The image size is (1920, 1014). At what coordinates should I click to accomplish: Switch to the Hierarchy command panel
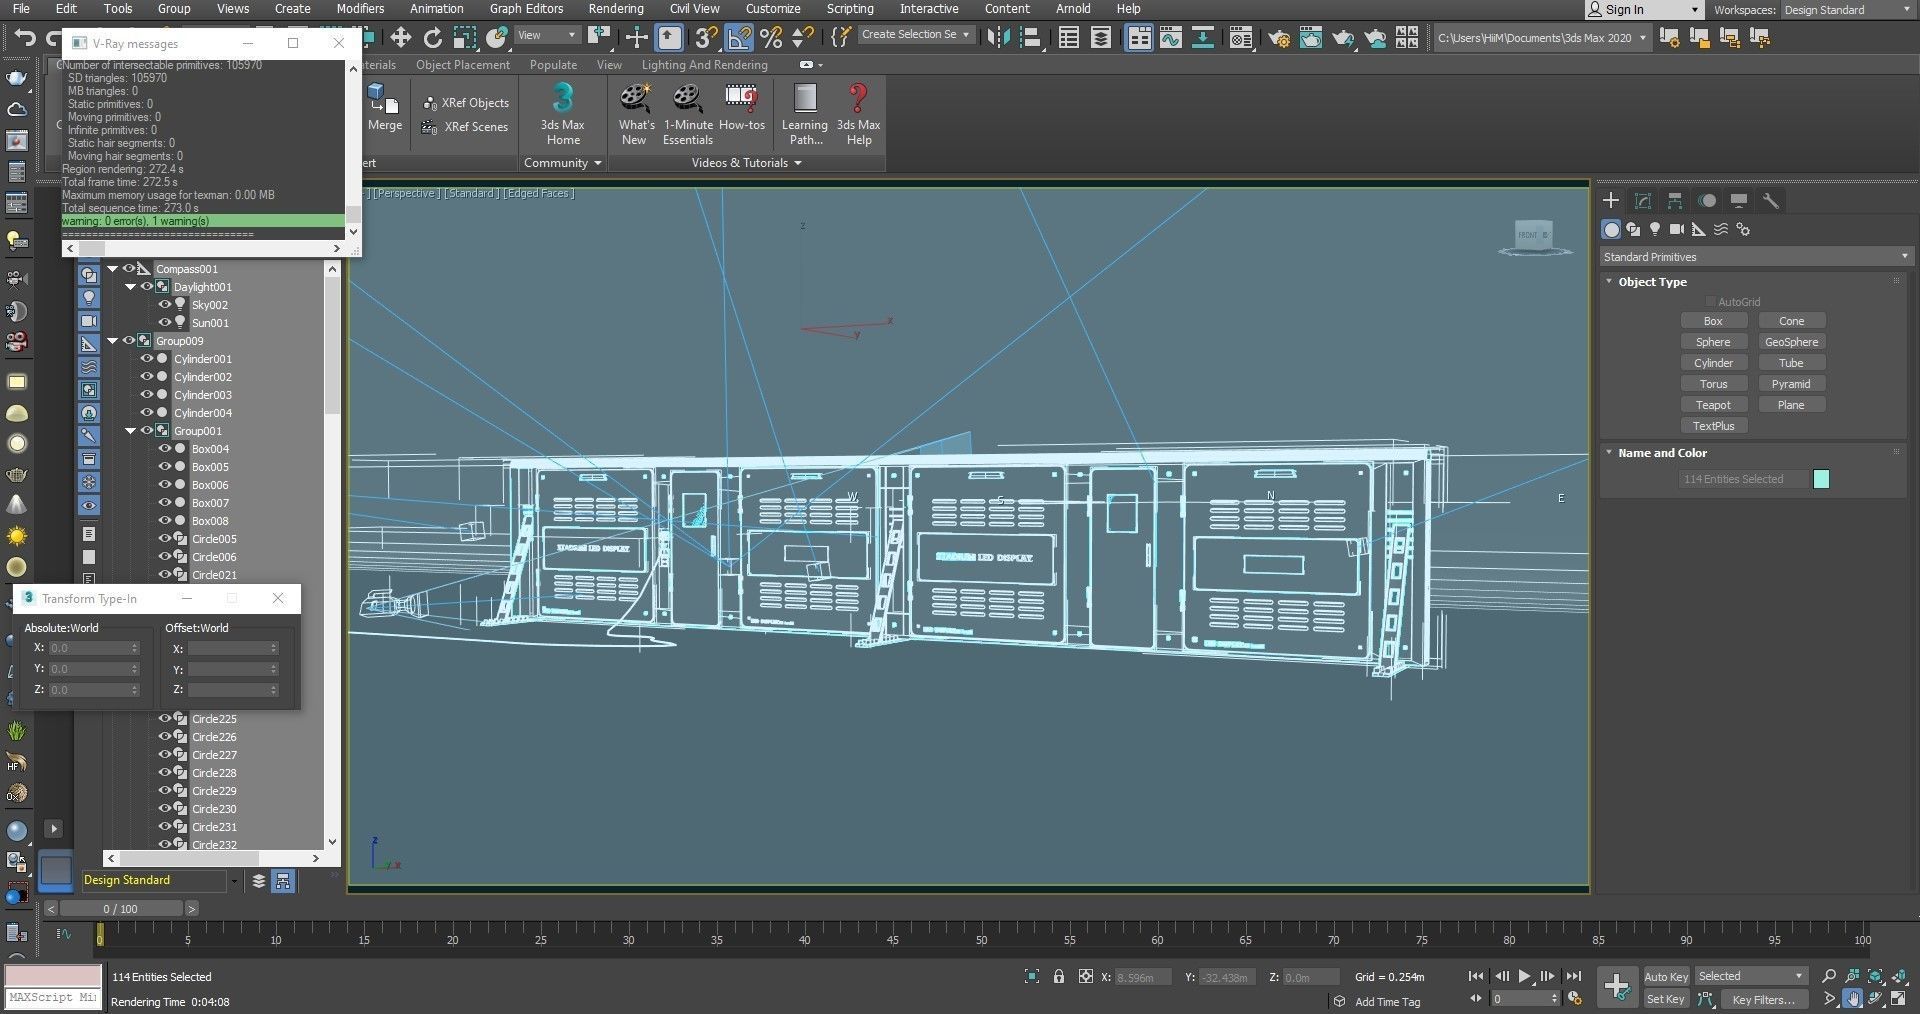pyautogui.click(x=1675, y=201)
